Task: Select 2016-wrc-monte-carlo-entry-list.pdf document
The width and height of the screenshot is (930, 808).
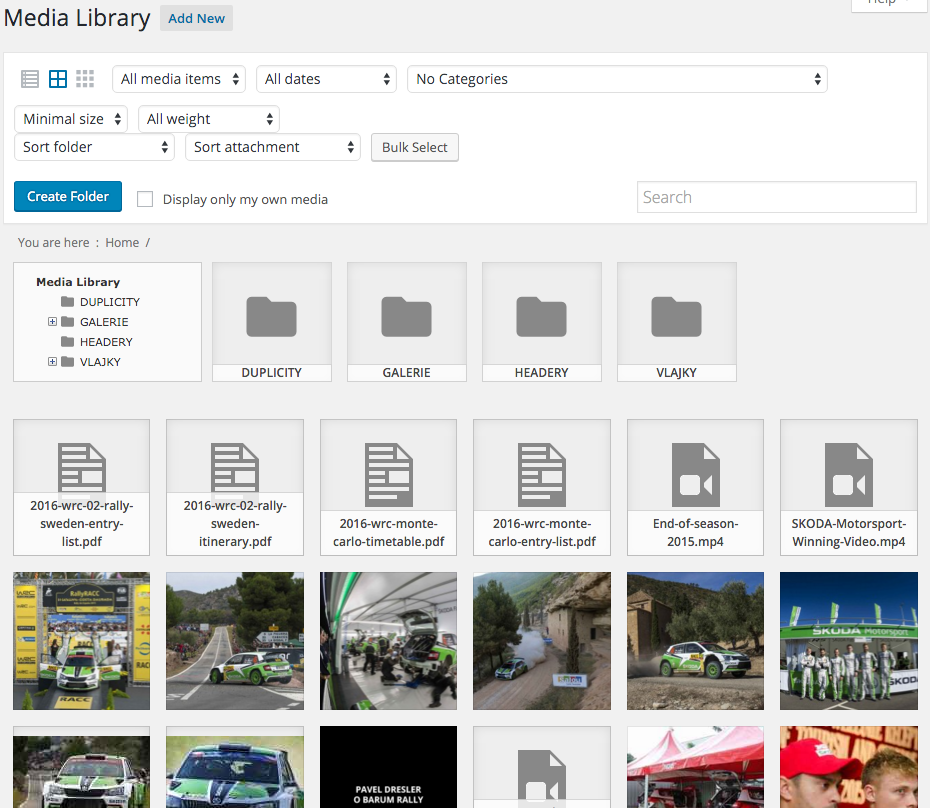Action: pos(542,488)
